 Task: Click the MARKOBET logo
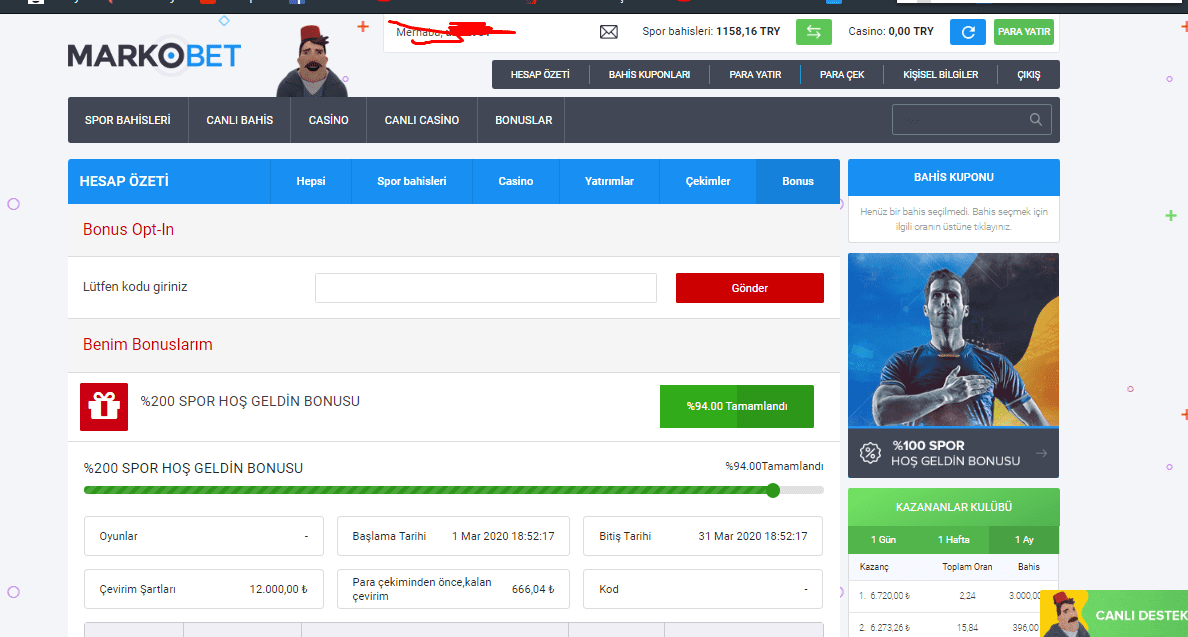(x=155, y=55)
